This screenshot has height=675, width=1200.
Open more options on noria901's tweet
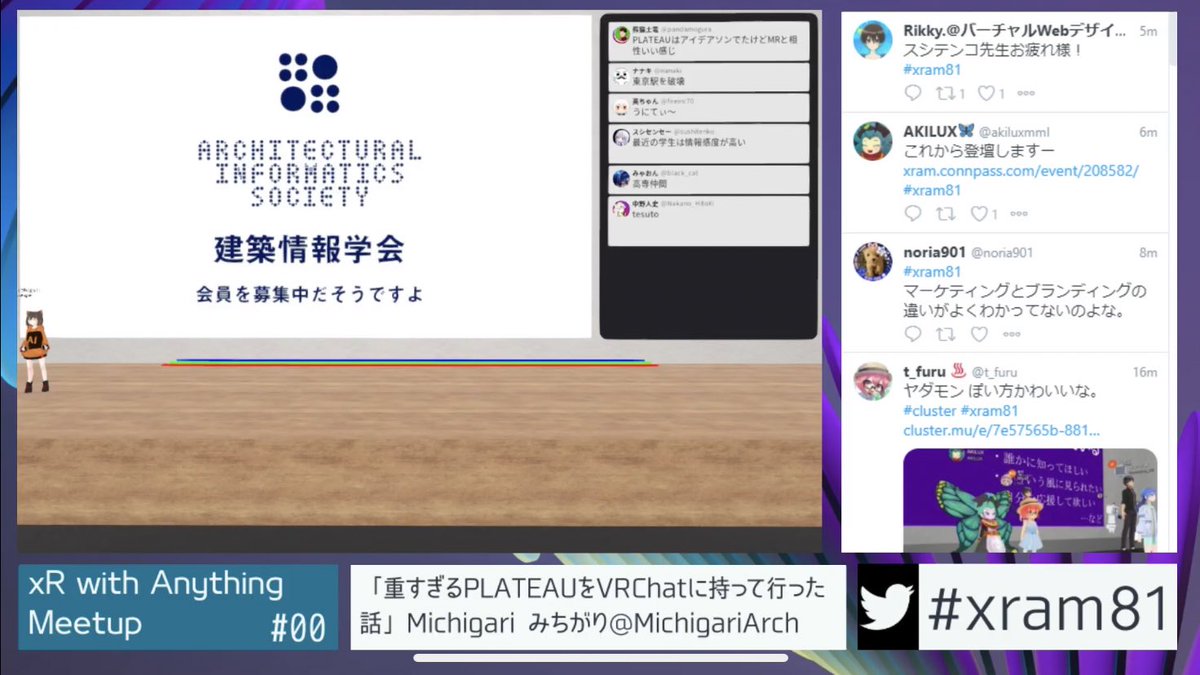click(x=1012, y=334)
